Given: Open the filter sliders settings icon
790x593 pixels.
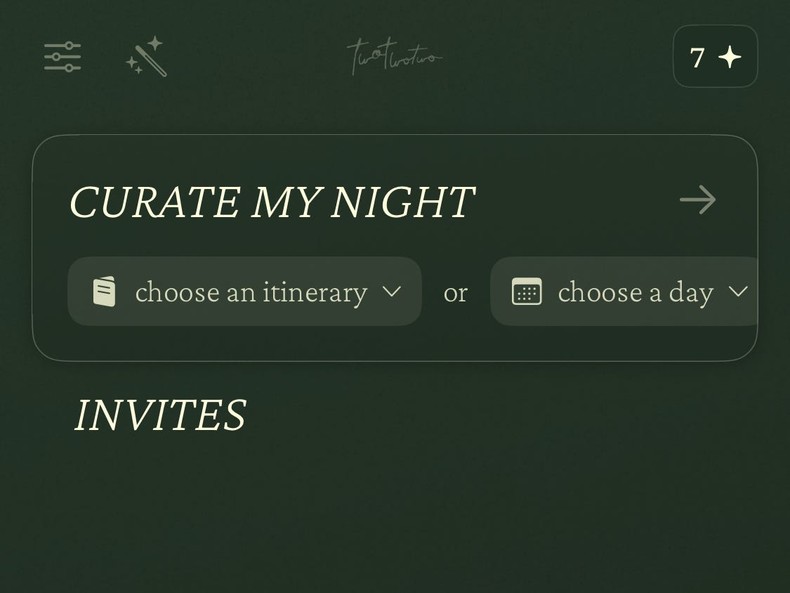Looking at the screenshot, I should coord(62,57).
